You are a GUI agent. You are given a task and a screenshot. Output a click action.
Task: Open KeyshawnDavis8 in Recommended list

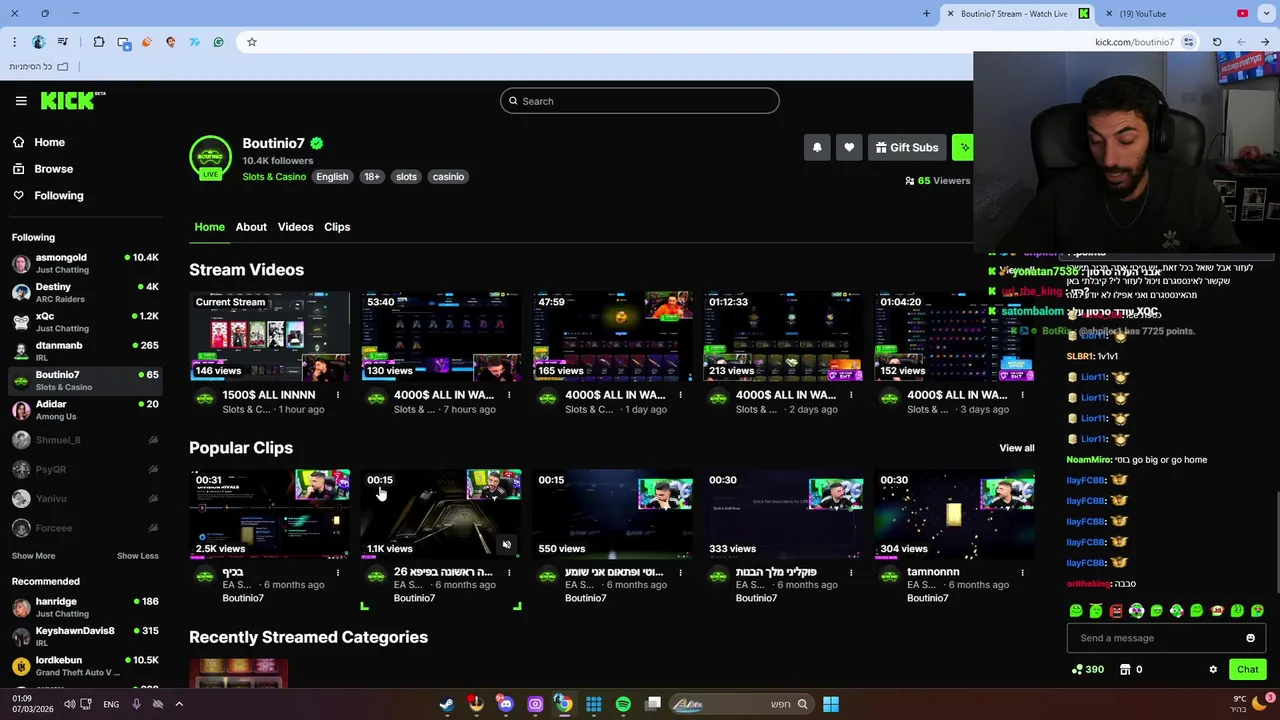pos(85,636)
